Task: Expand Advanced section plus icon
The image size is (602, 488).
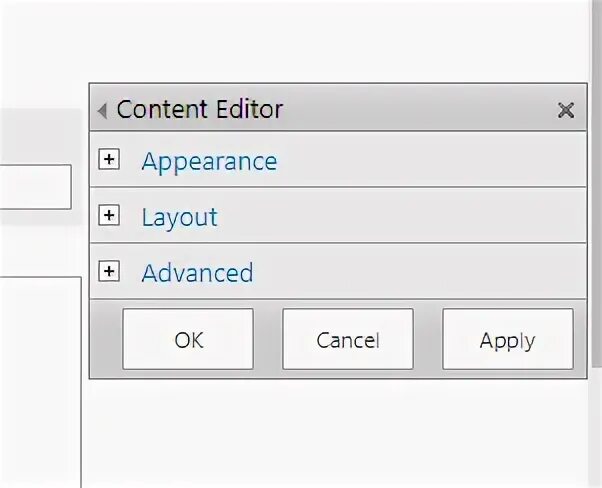Action: (x=110, y=272)
